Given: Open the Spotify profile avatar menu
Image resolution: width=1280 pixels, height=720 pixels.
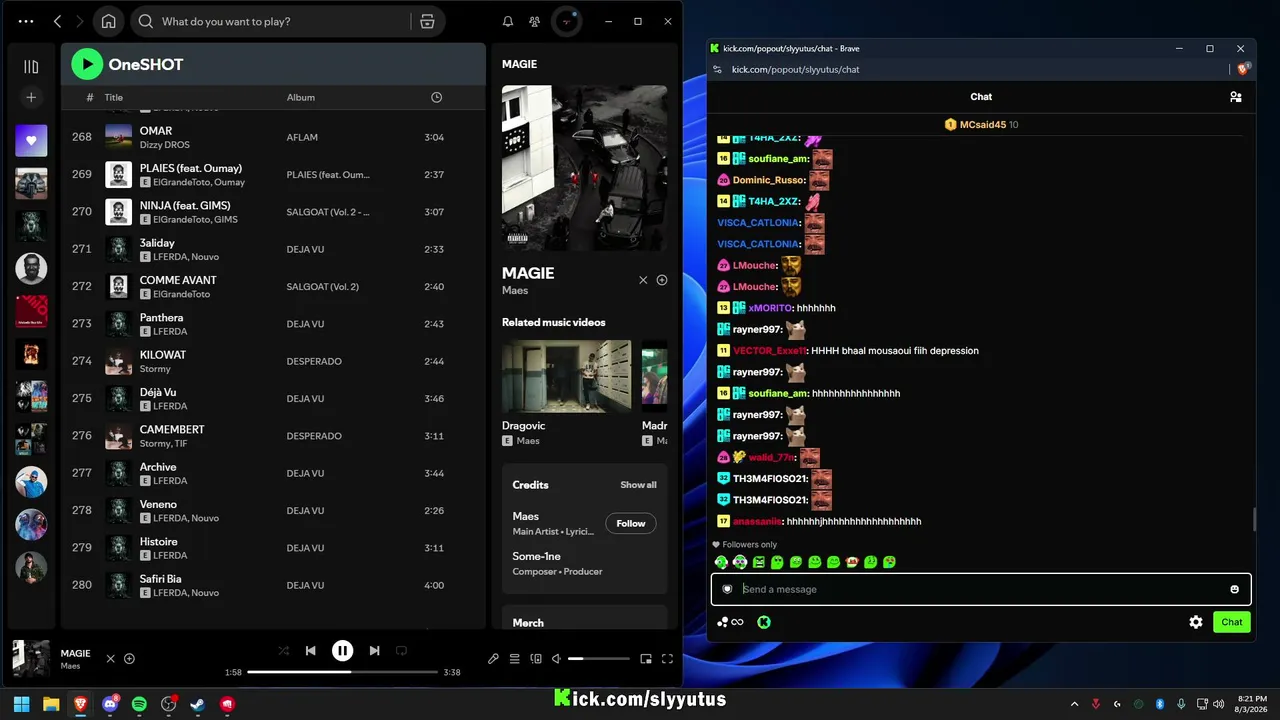Looking at the screenshot, I should click(x=567, y=21).
